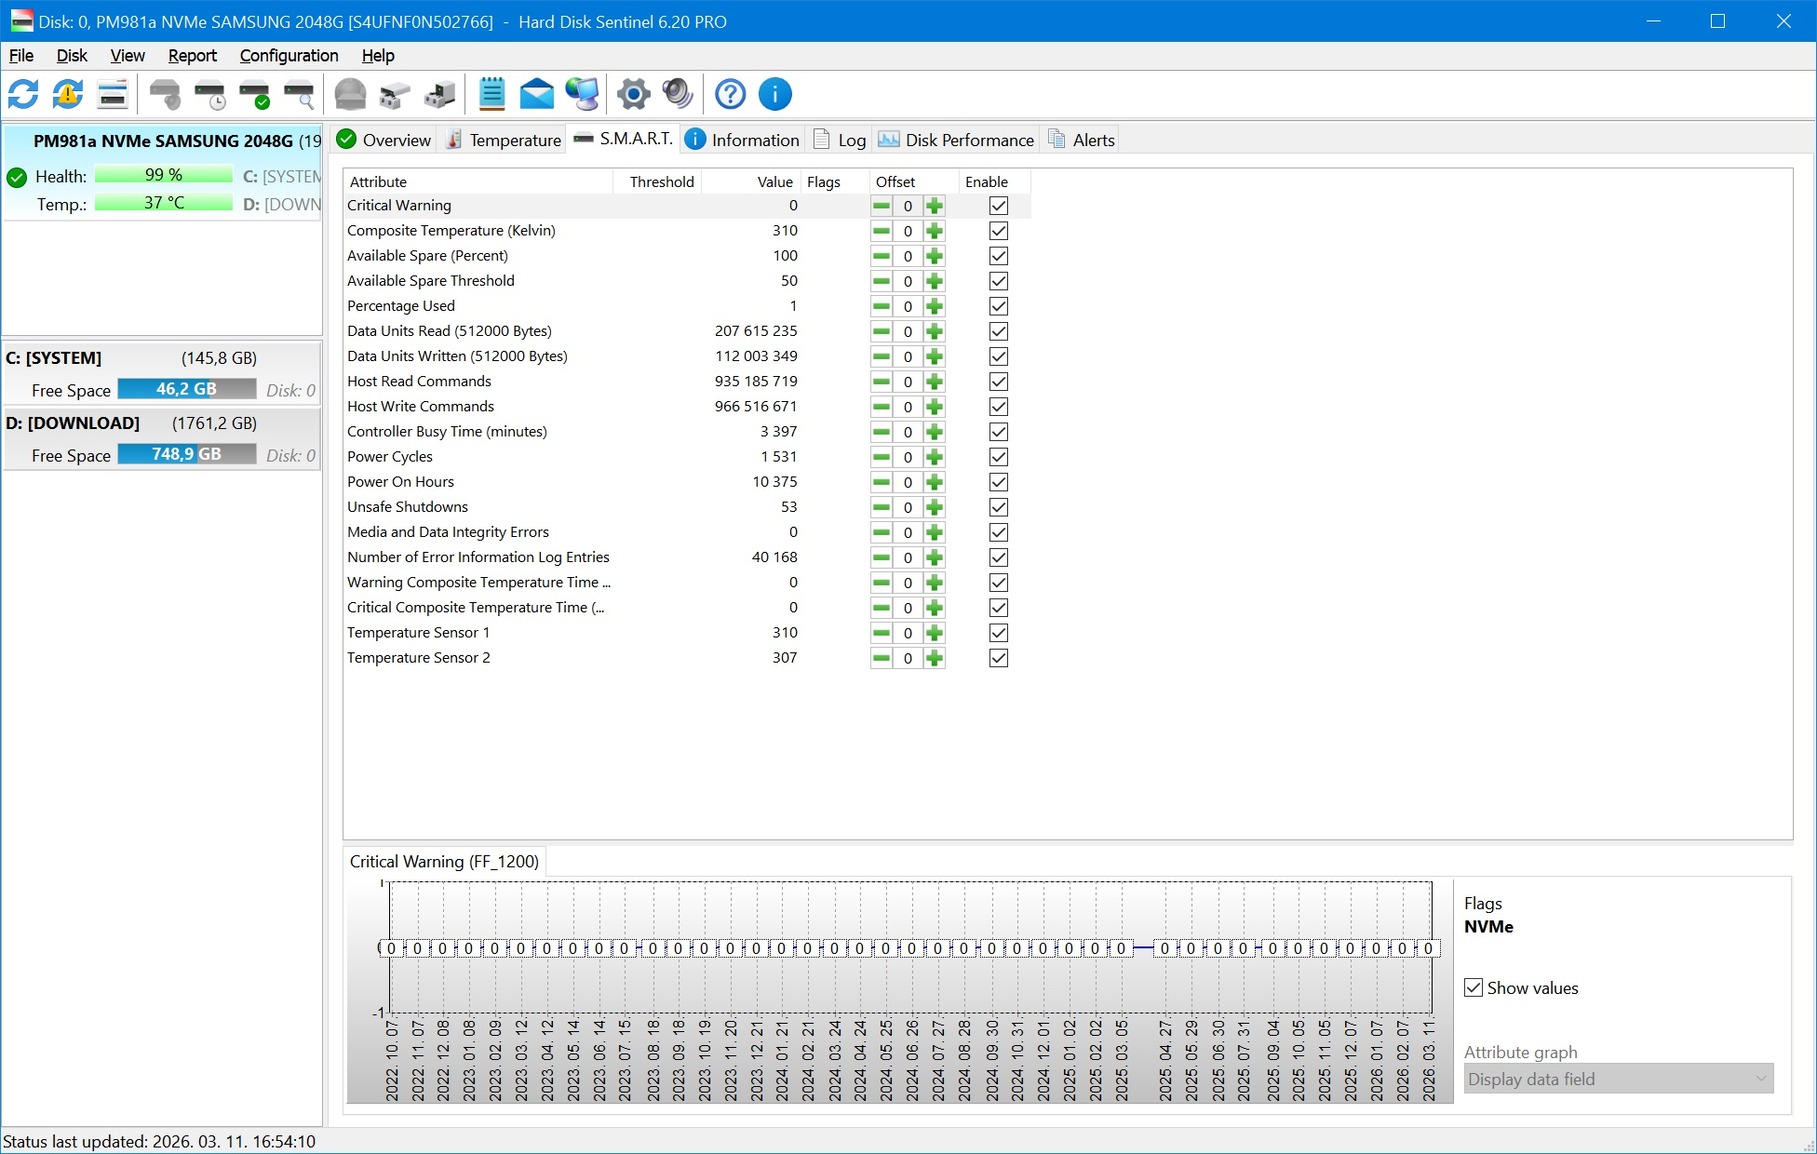1817x1154 pixels.
Task: Toggle Enable for Number of Error Information Log Entries
Action: click(998, 557)
